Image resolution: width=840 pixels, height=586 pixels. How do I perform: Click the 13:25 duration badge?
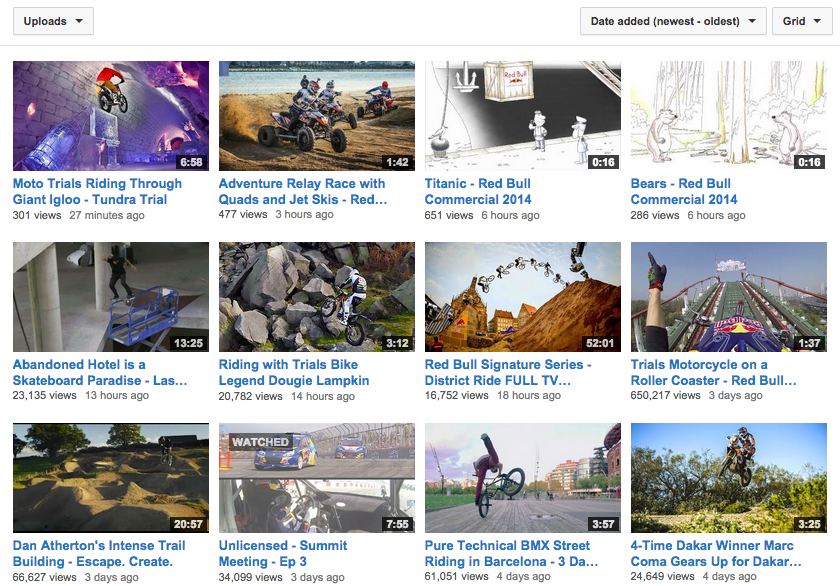click(188, 343)
